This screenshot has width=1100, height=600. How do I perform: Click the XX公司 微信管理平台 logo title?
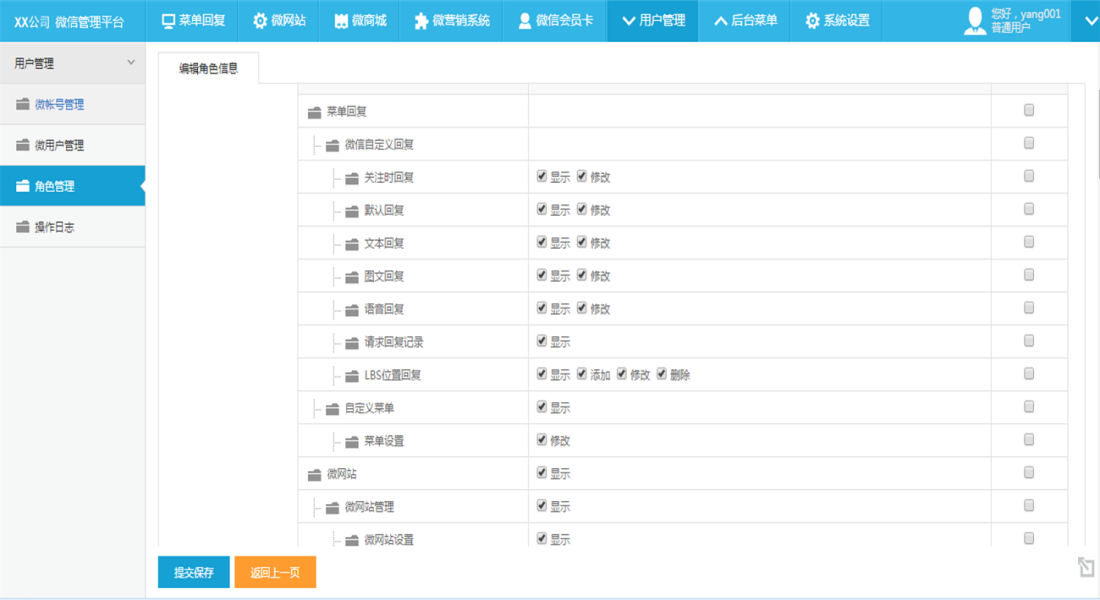pyautogui.click(x=69, y=22)
